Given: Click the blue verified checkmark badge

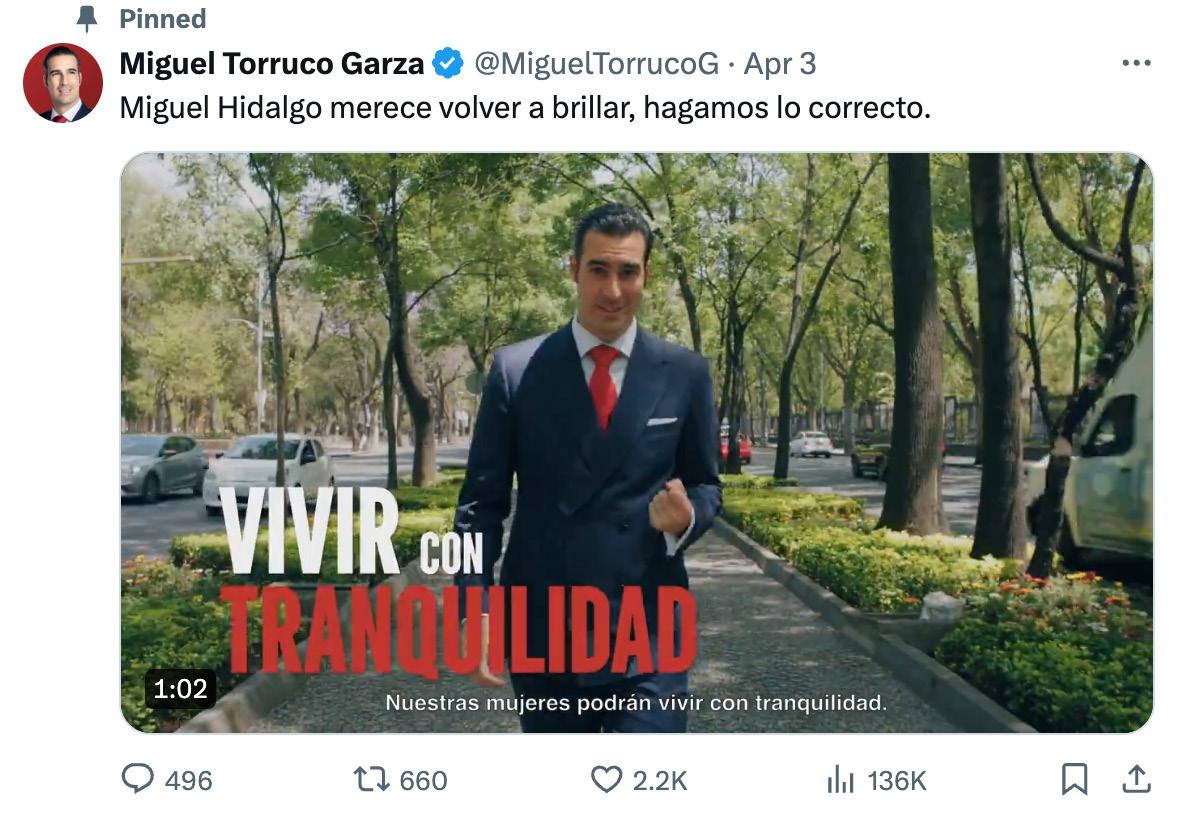Looking at the screenshot, I should pos(448,64).
